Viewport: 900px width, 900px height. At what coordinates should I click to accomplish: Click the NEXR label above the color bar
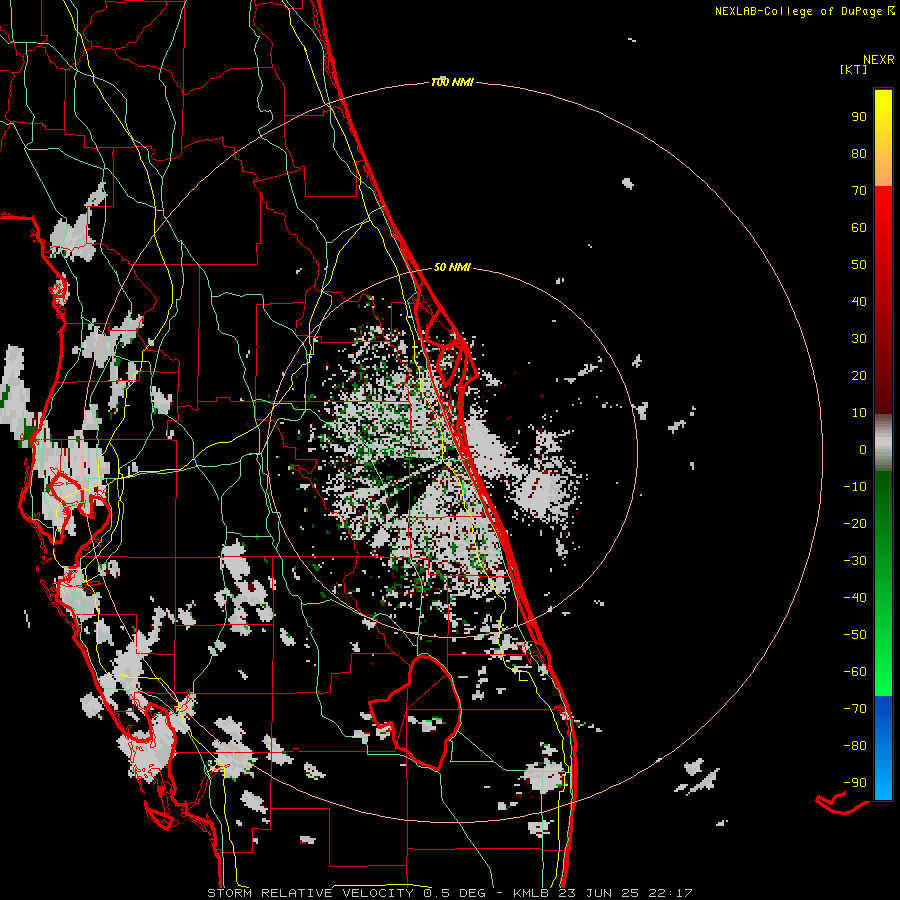879,60
